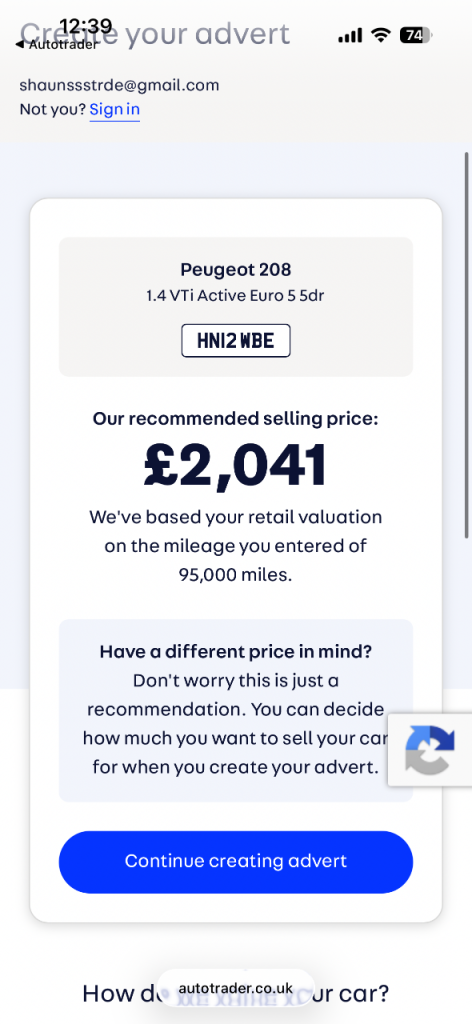Tap the Create your advert heading
Image resolution: width=472 pixels, height=1024 pixels.
[155, 33]
